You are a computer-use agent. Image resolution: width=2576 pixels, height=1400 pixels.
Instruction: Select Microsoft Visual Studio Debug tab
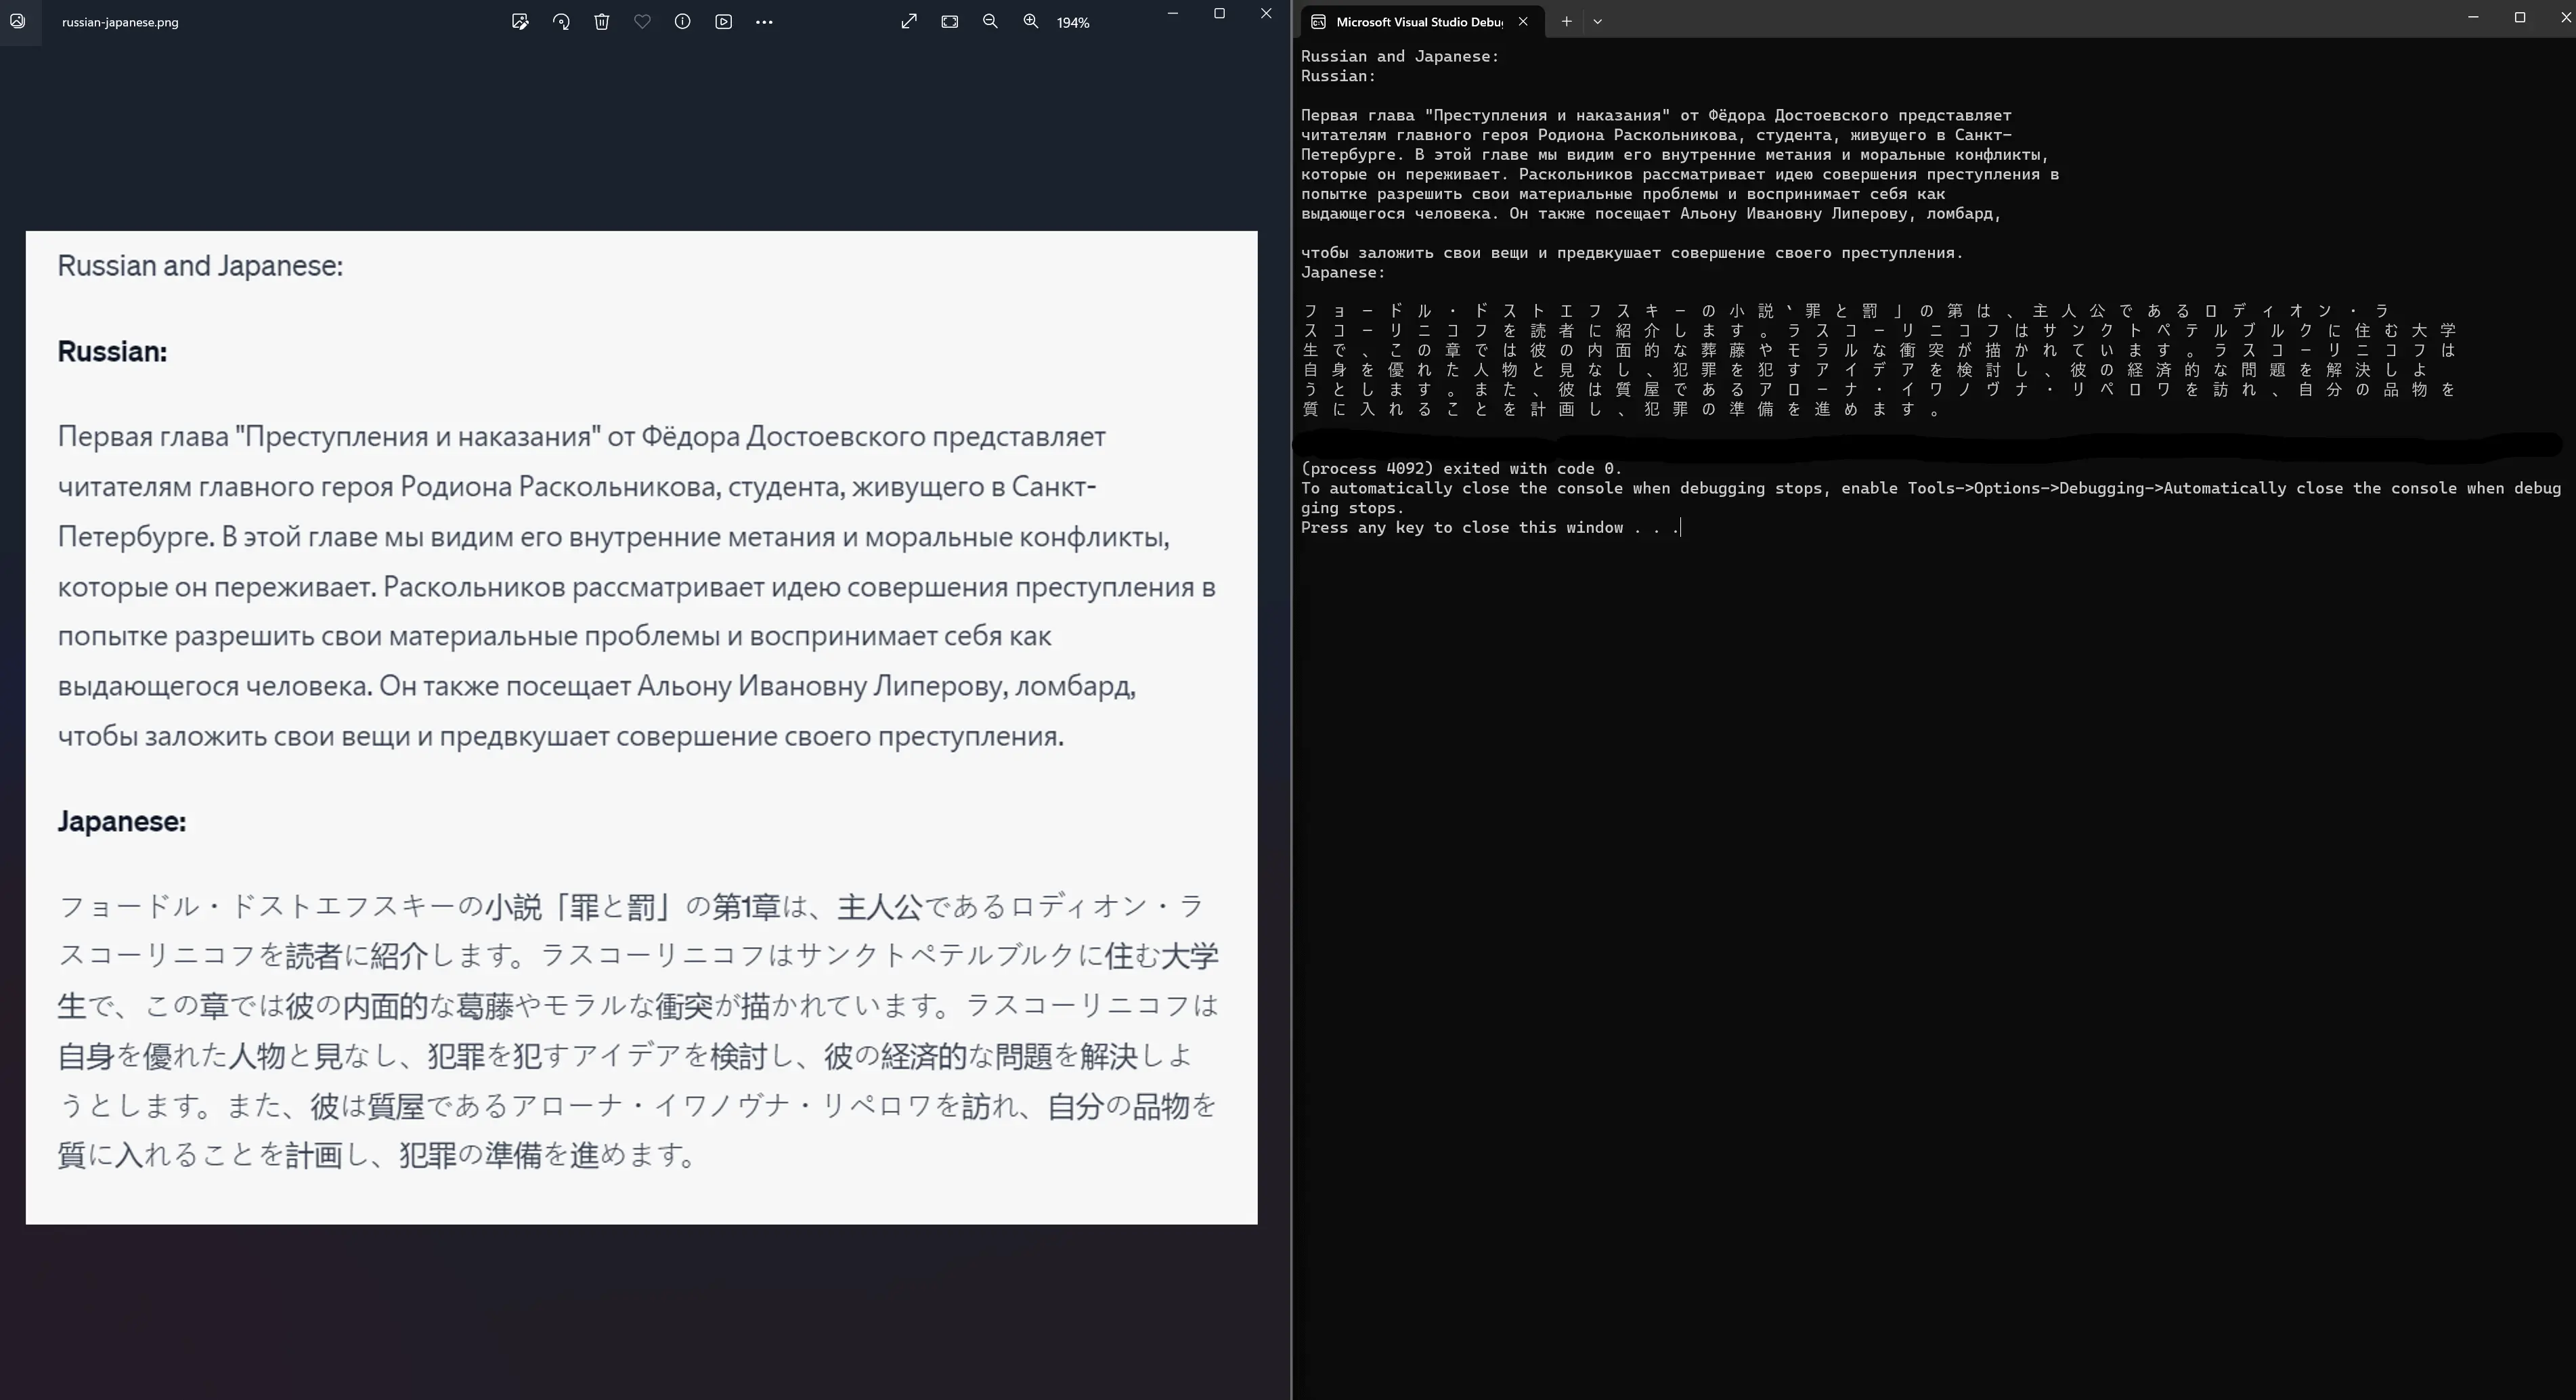click(1418, 22)
